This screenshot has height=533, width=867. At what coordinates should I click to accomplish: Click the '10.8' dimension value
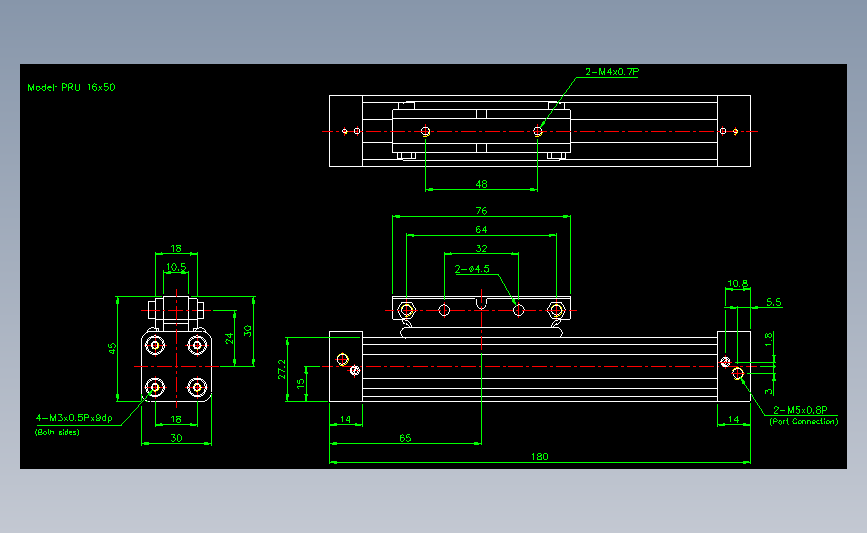[738, 284]
